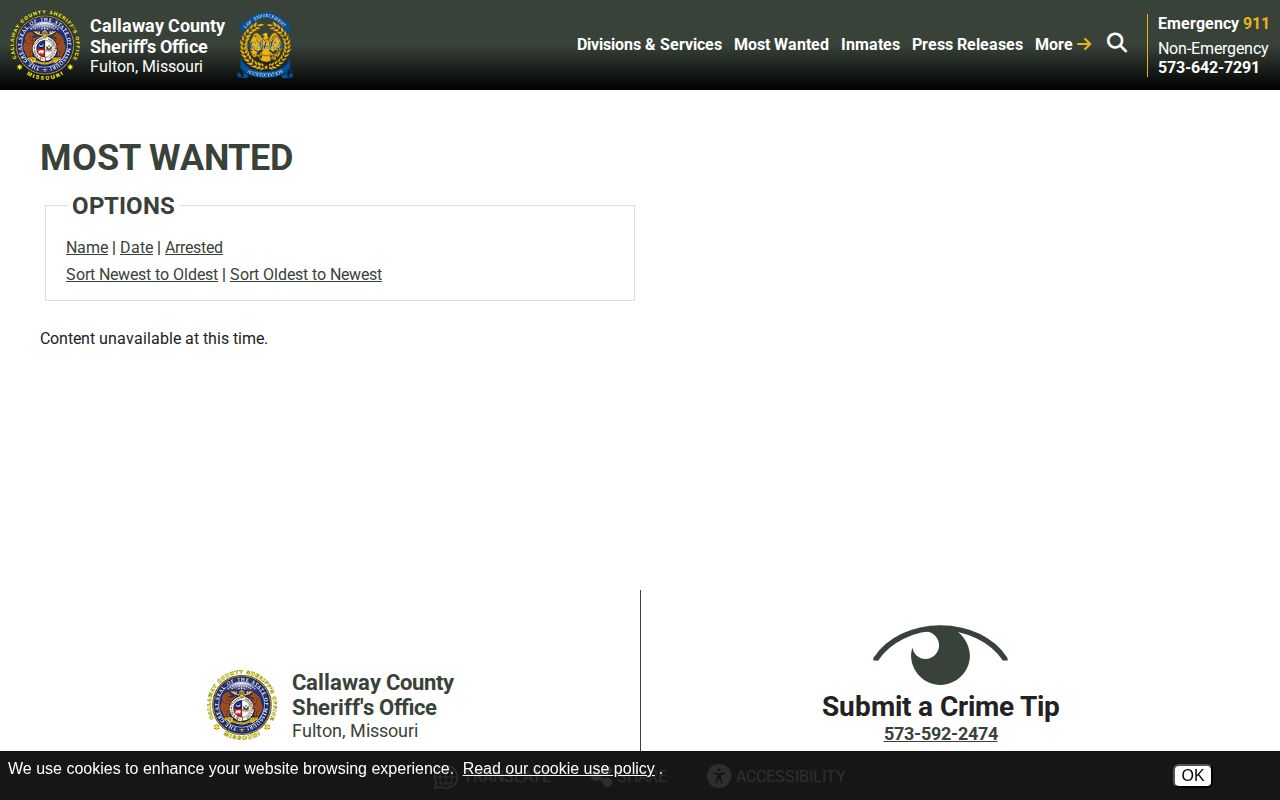The height and width of the screenshot is (800, 1280).
Task: Open Press Releases from navigation
Action: coord(967,44)
